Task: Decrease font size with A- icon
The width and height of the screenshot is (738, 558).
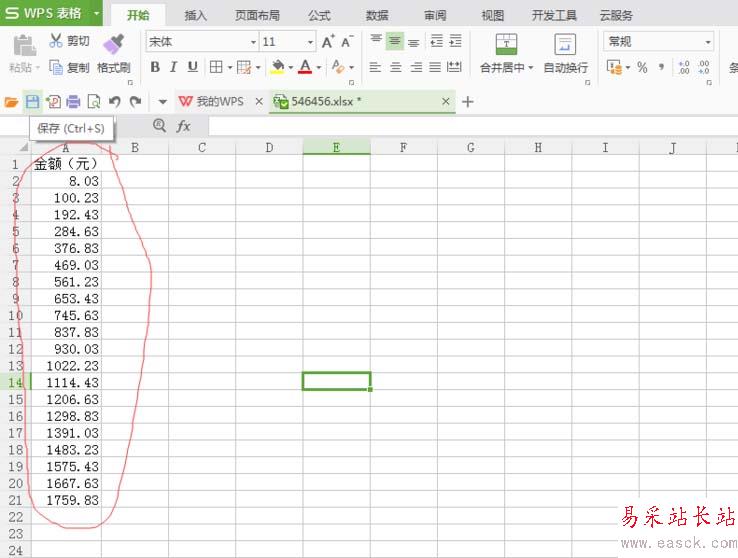Action: [x=347, y=41]
